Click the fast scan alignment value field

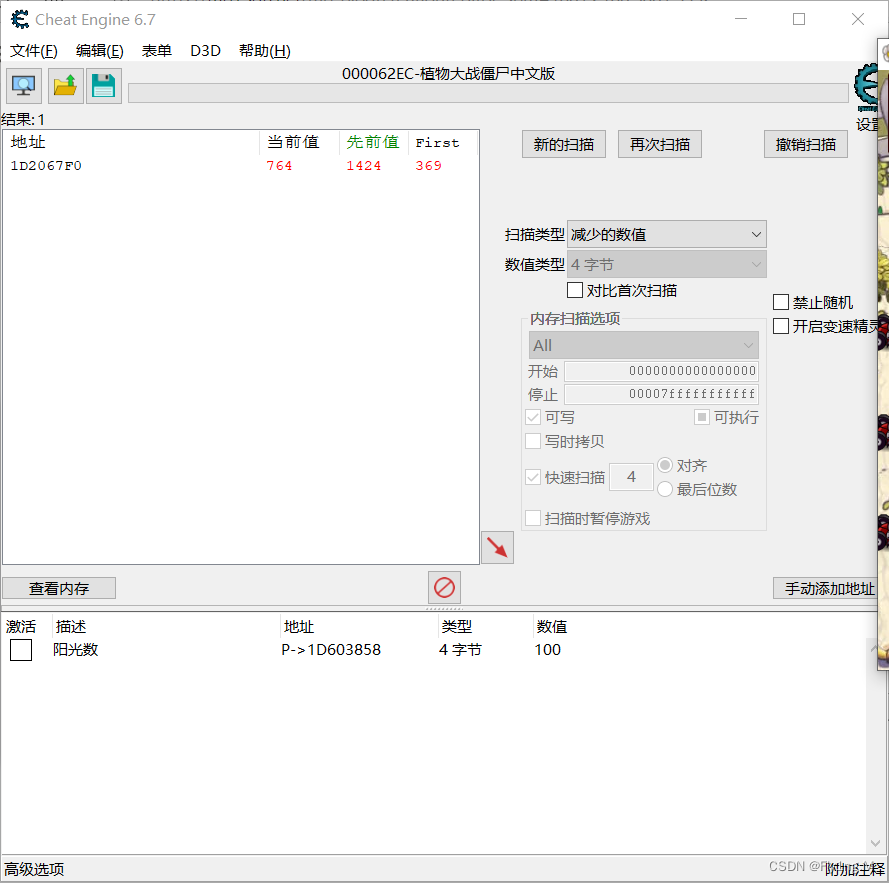pyautogui.click(x=631, y=477)
